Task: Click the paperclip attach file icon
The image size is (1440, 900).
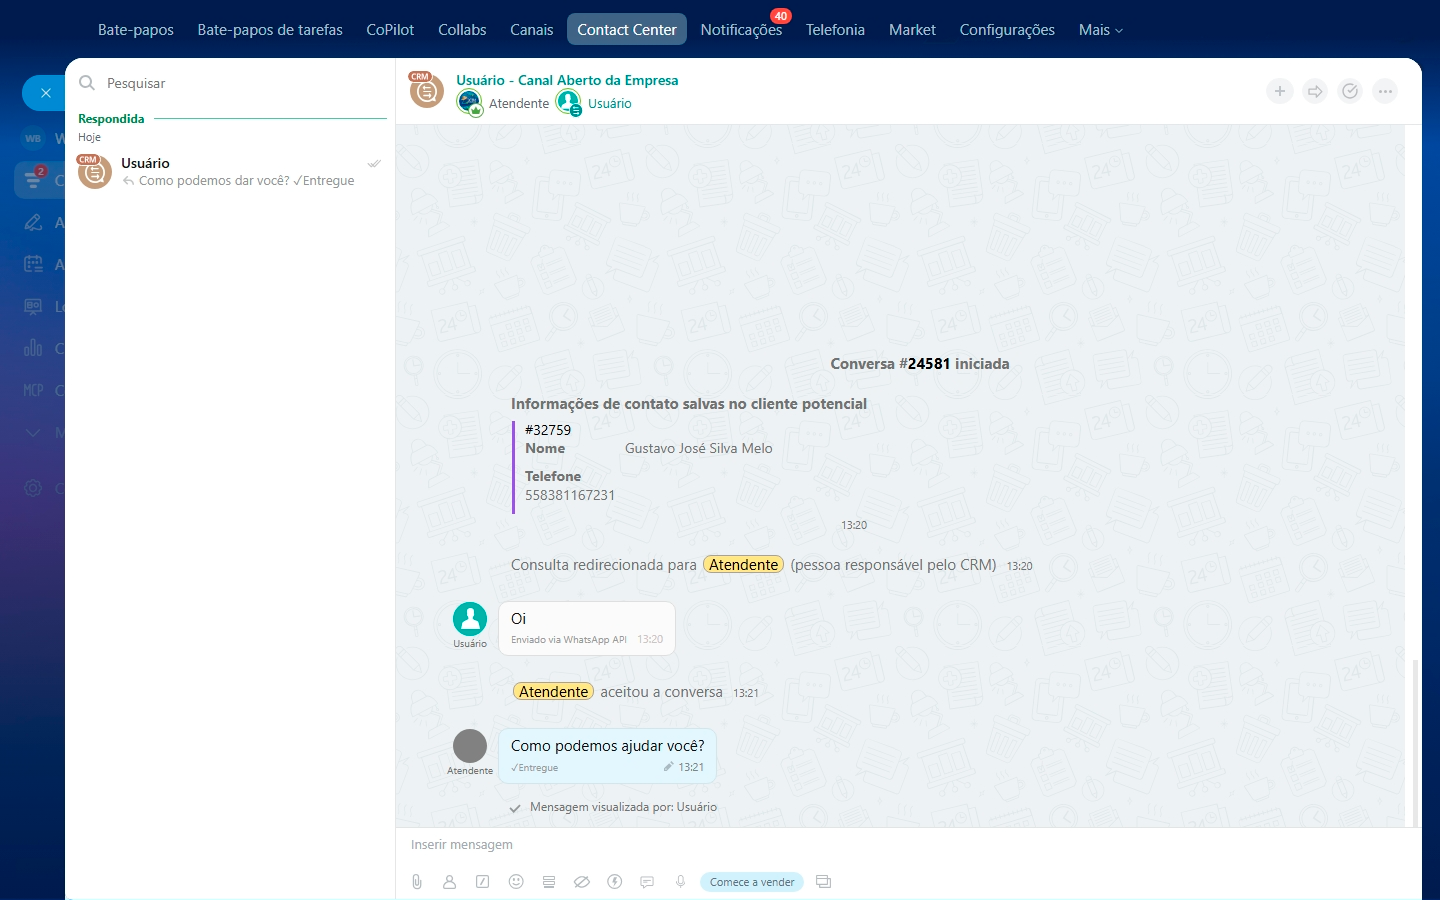Action: pyautogui.click(x=417, y=882)
